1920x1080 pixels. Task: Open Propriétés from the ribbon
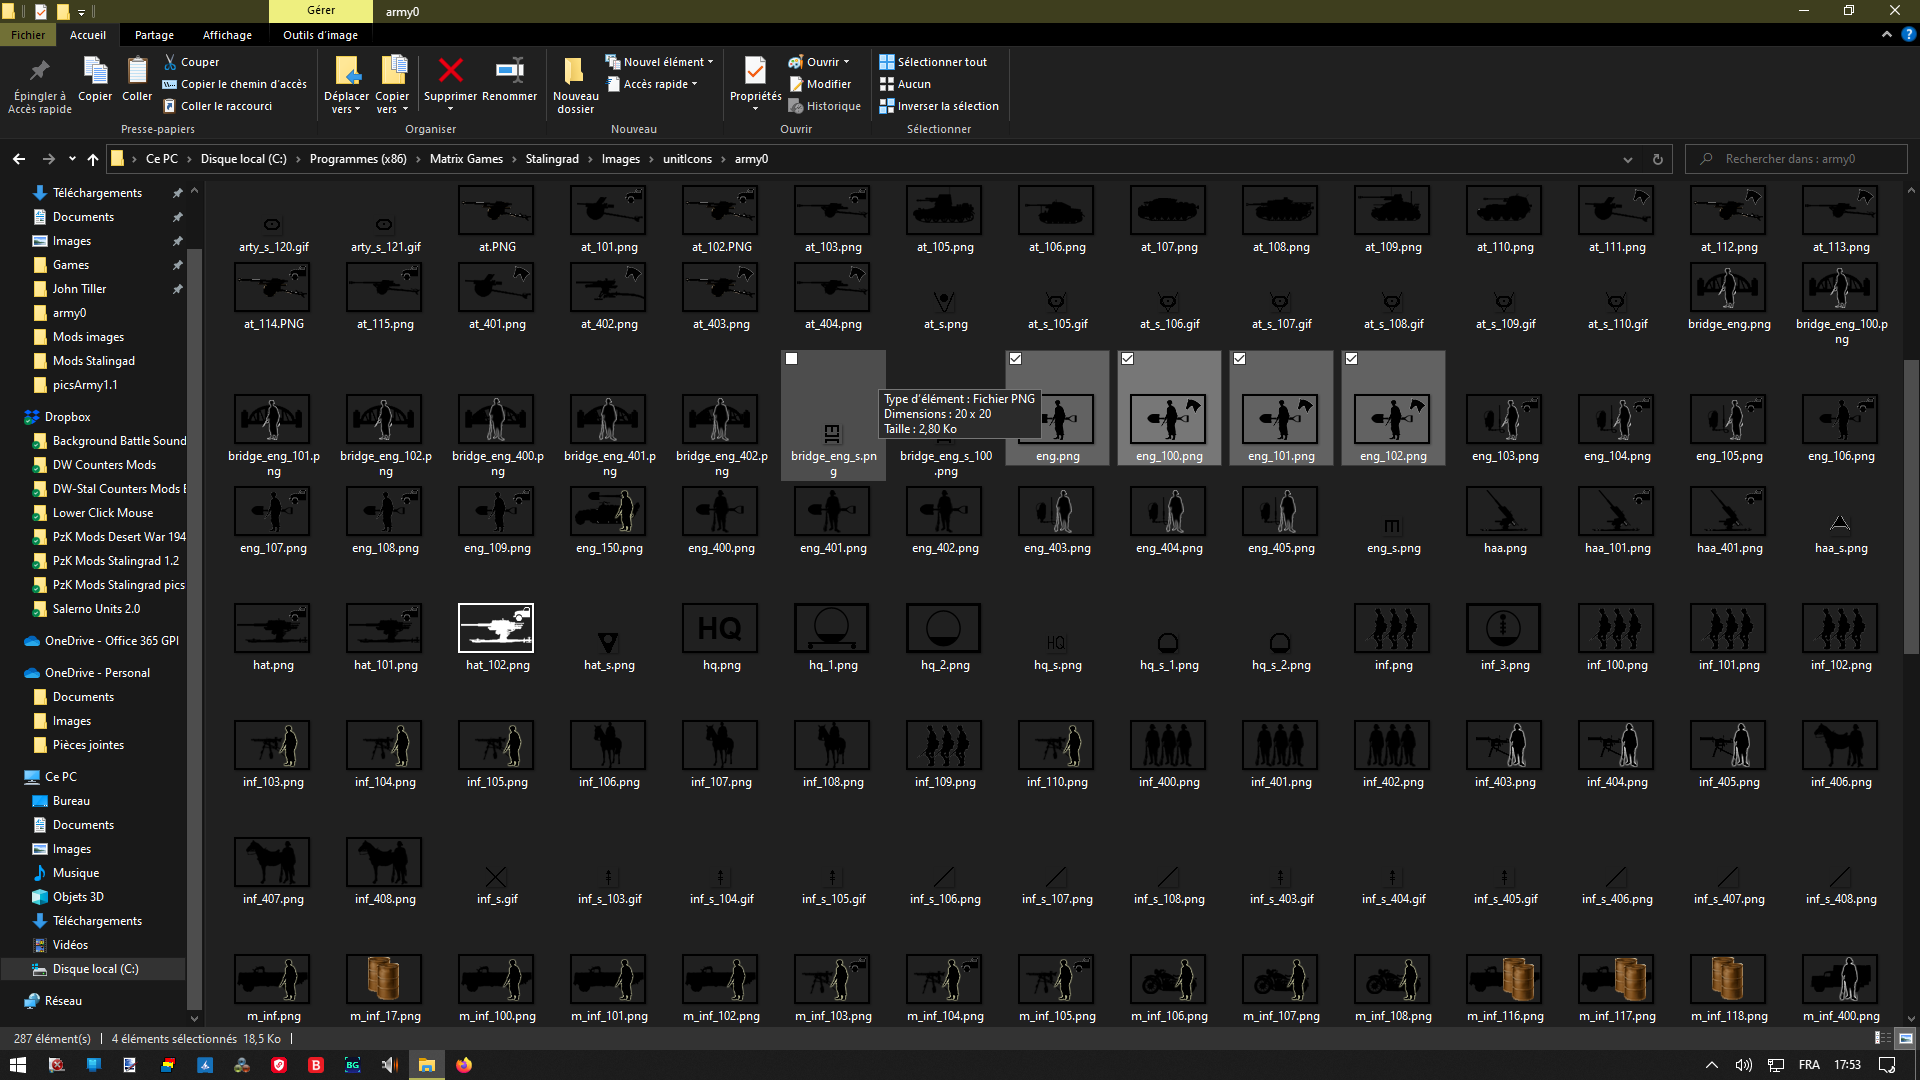[755, 71]
